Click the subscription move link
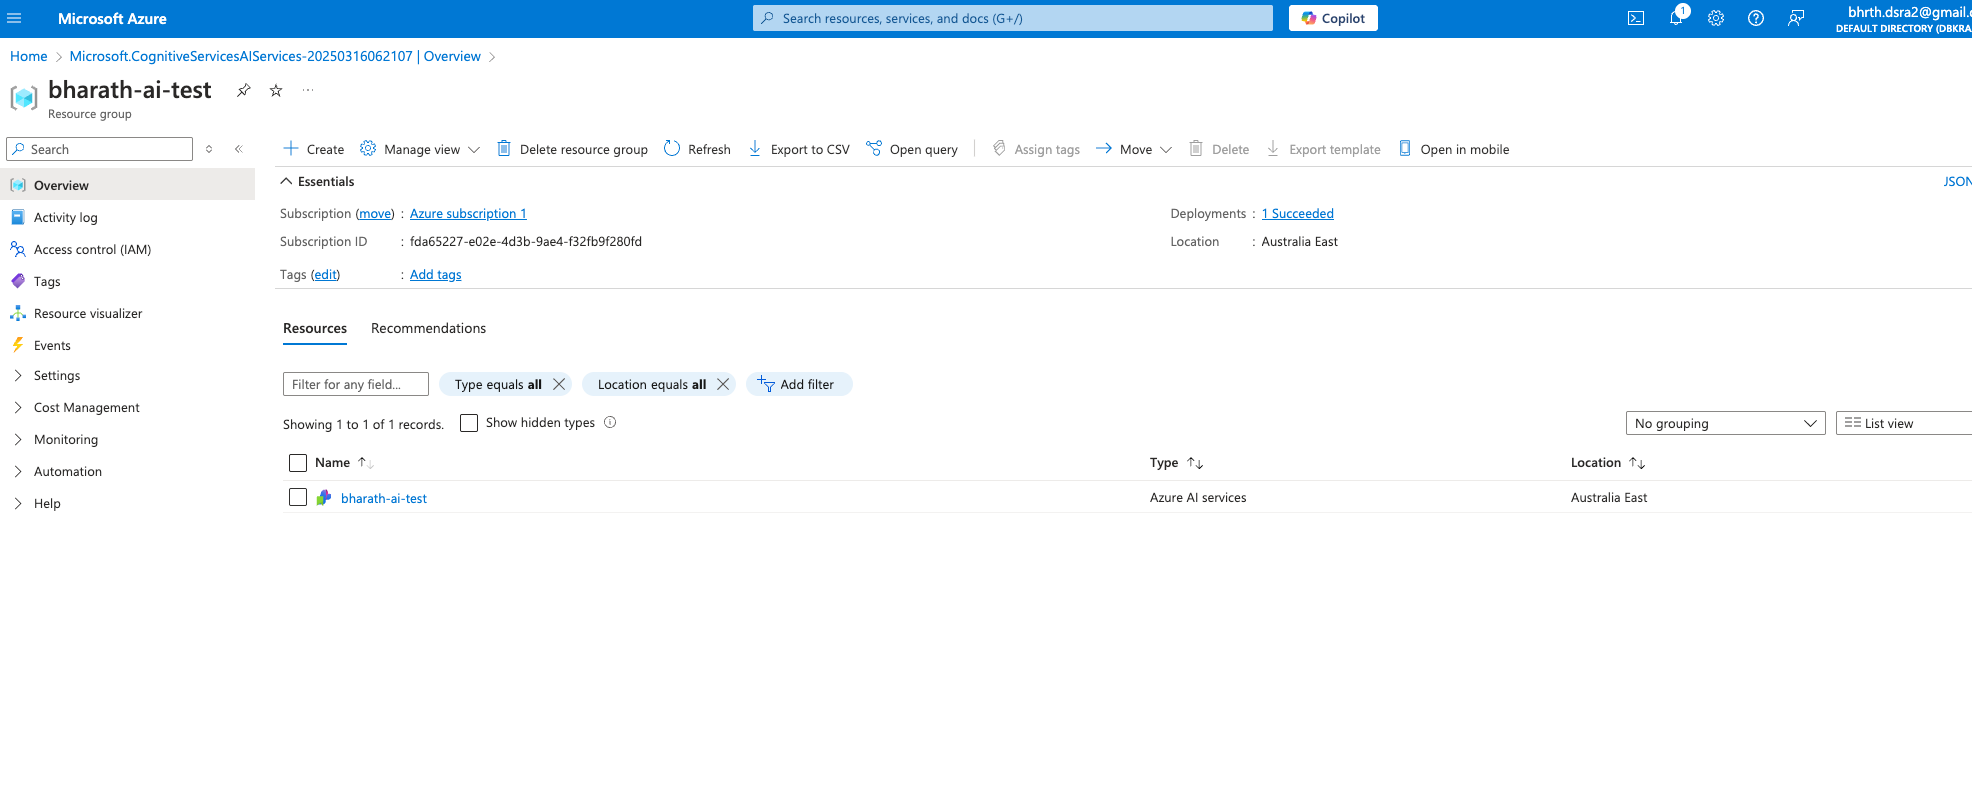Screen dimensions: 1972x788 [376, 213]
